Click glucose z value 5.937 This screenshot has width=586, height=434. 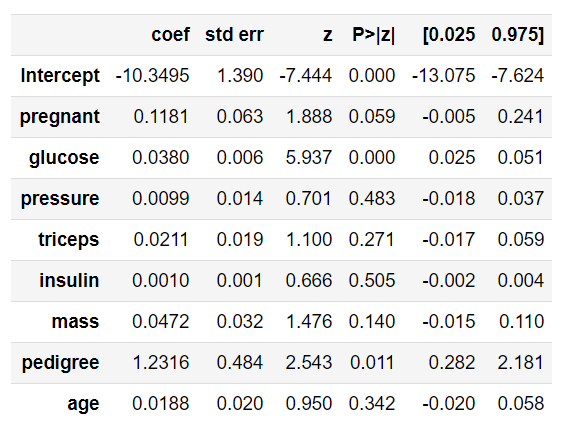point(309,158)
